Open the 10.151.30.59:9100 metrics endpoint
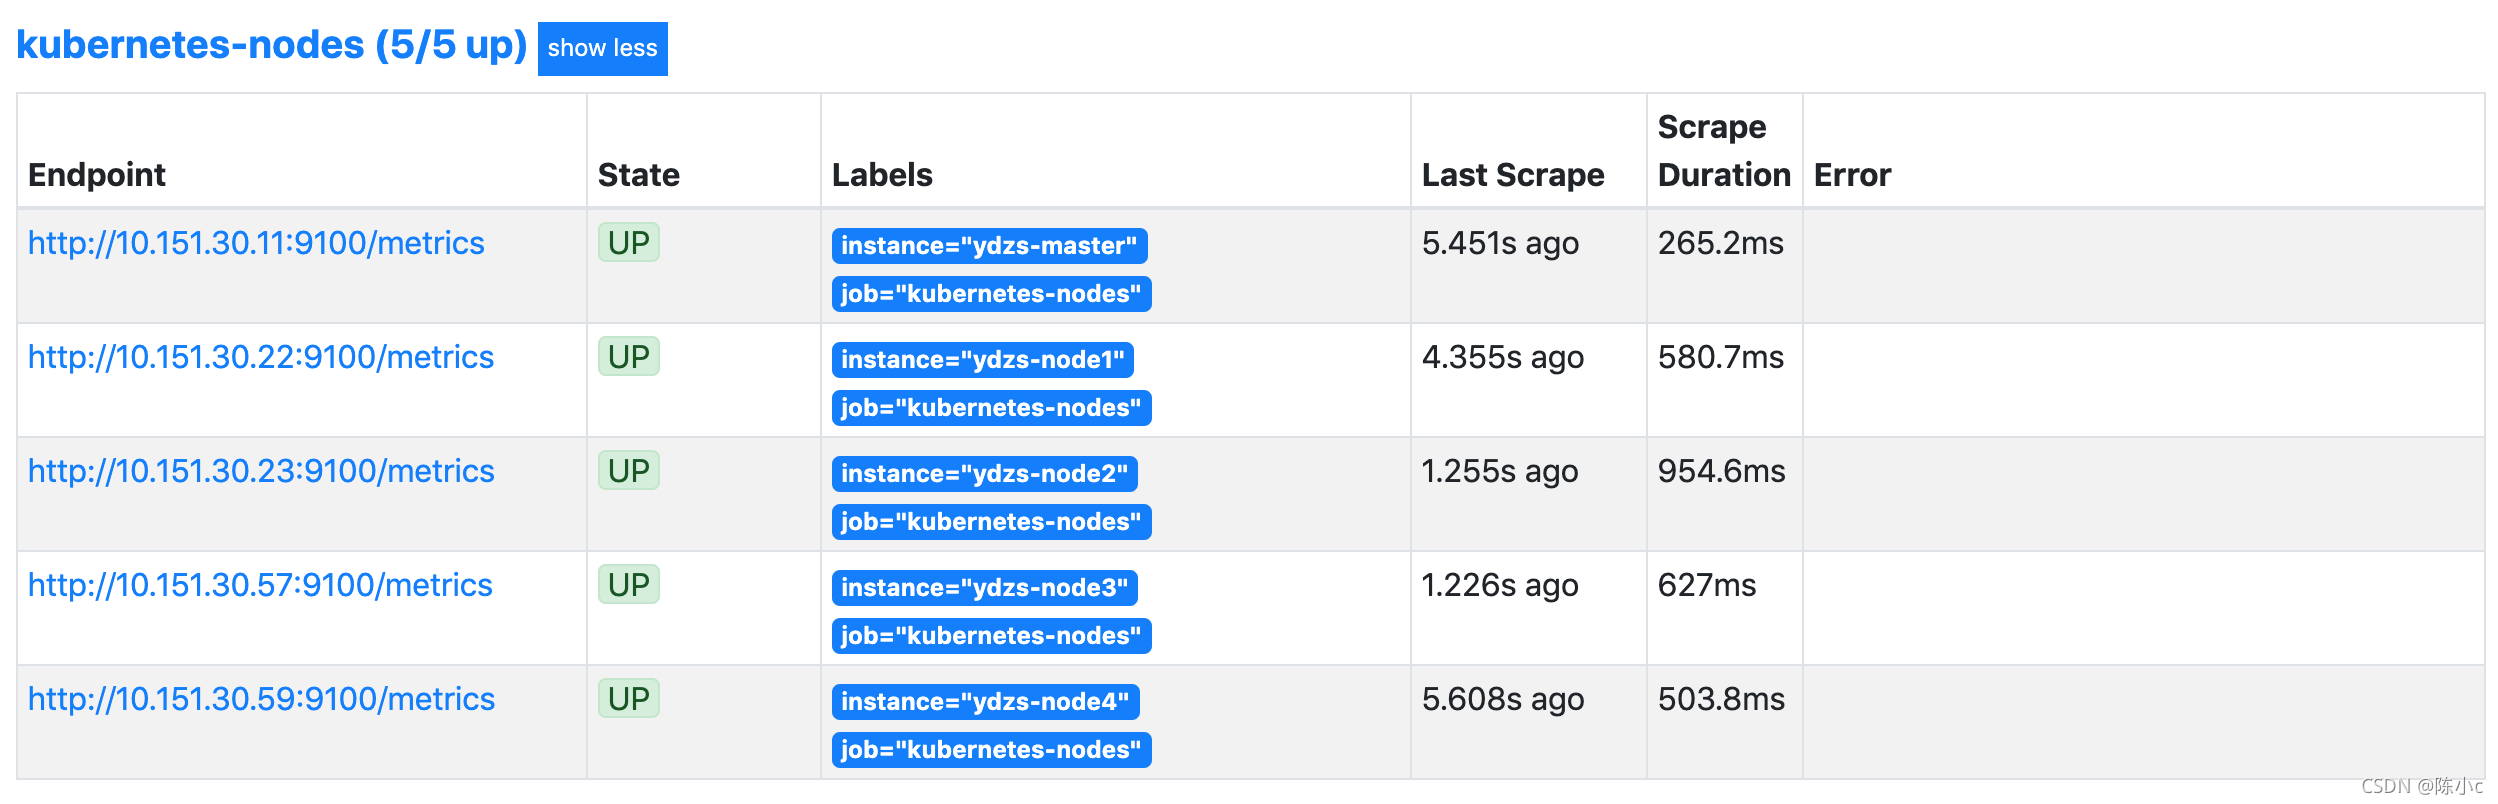 pos(261,699)
